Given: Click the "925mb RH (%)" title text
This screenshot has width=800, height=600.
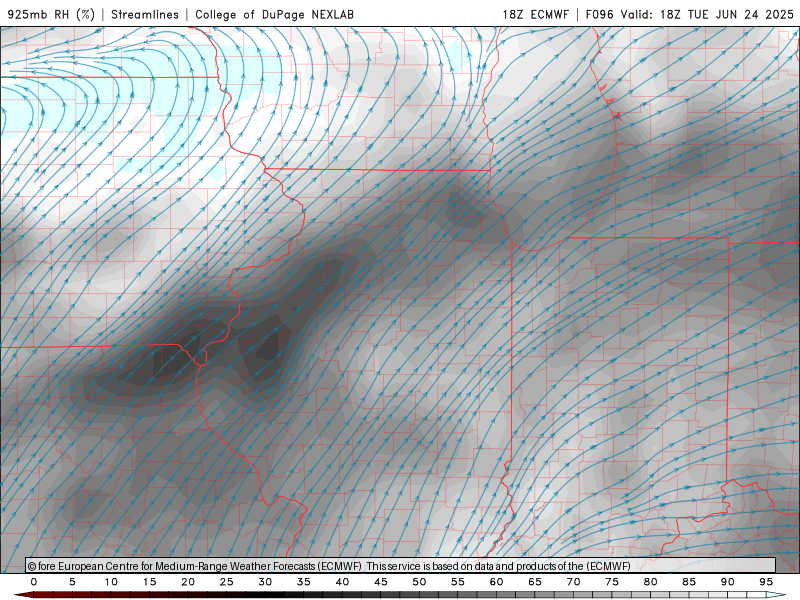Looking at the screenshot, I should click(x=51, y=14).
